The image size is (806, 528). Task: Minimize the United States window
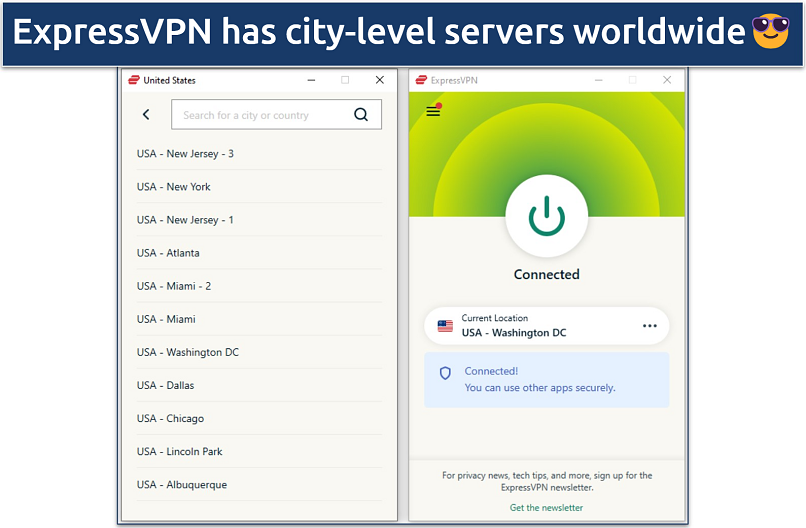(x=312, y=80)
